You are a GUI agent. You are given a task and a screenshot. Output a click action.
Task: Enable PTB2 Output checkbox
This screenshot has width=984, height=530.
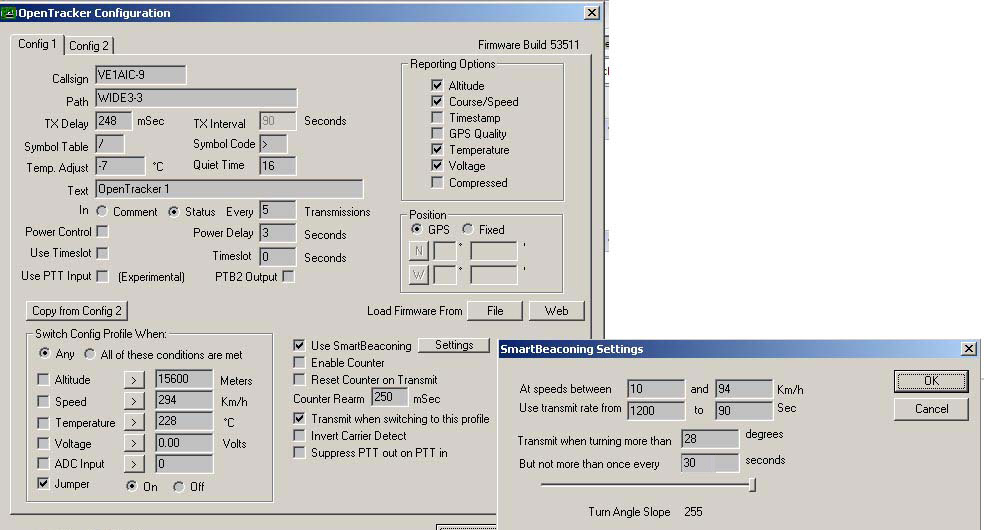(x=288, y=276)
